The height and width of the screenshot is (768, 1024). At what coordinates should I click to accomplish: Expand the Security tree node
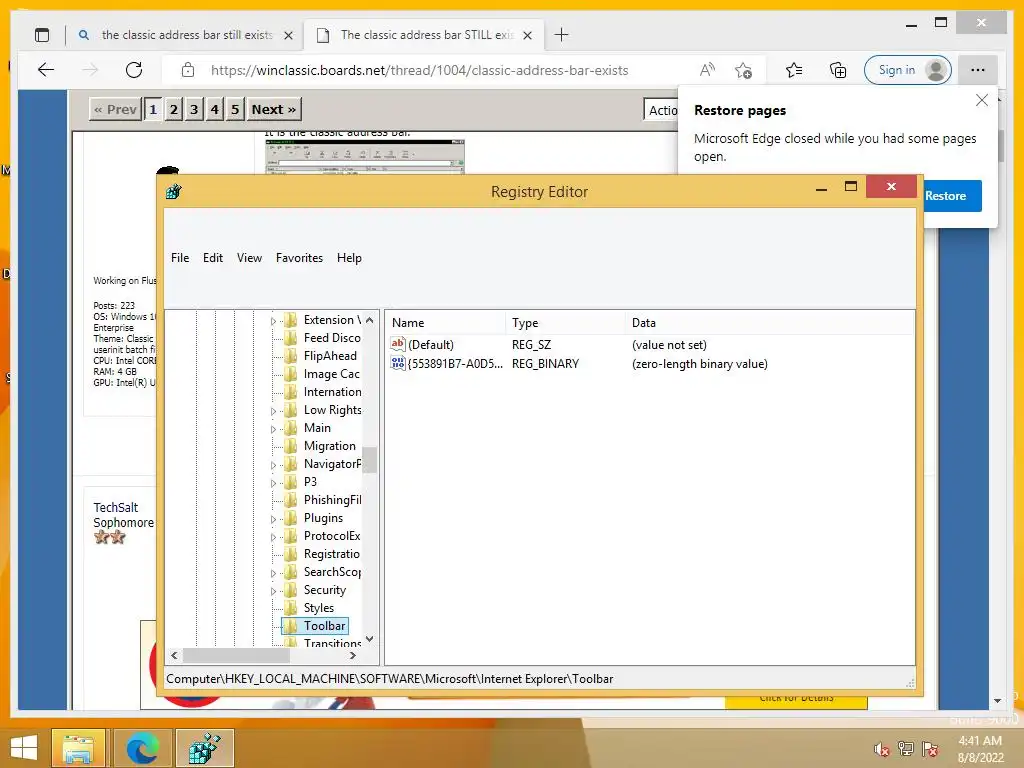click(274, 591)
